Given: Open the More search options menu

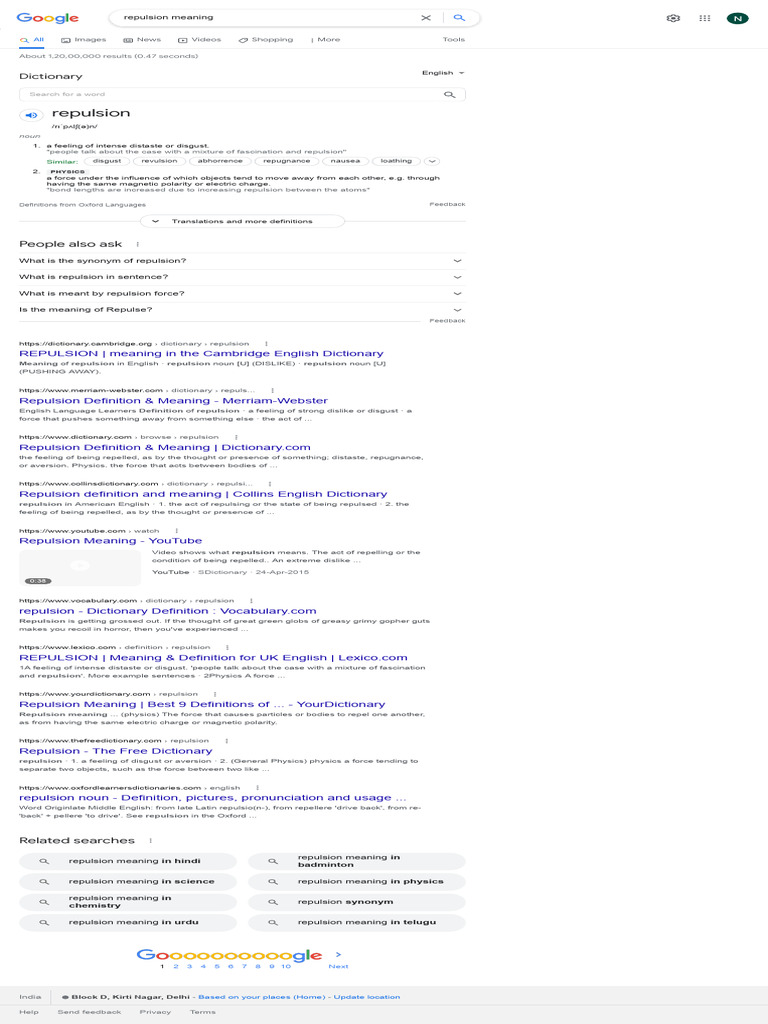Looking at the screenshot, I should pyautogui.click(x=325, y=40).
